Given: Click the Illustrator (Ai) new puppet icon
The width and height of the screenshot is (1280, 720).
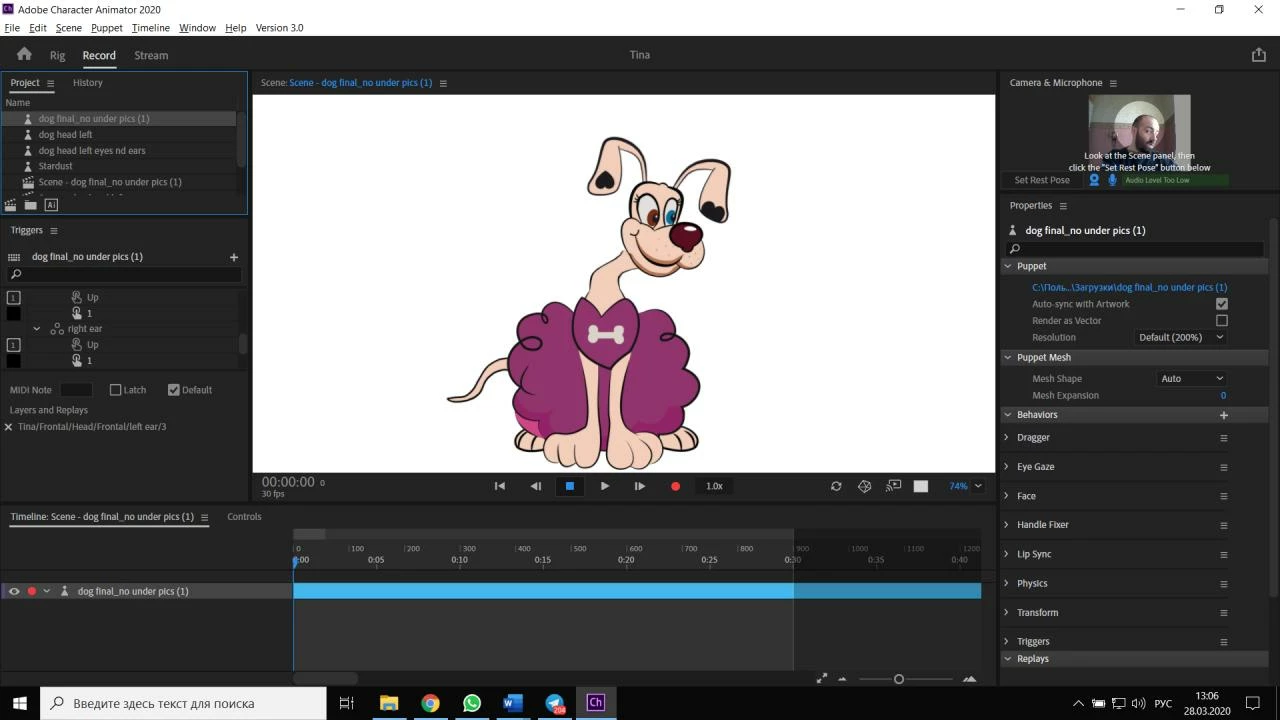Looking at the screenshot, I should pyautogui.click(x=51, y=205).
